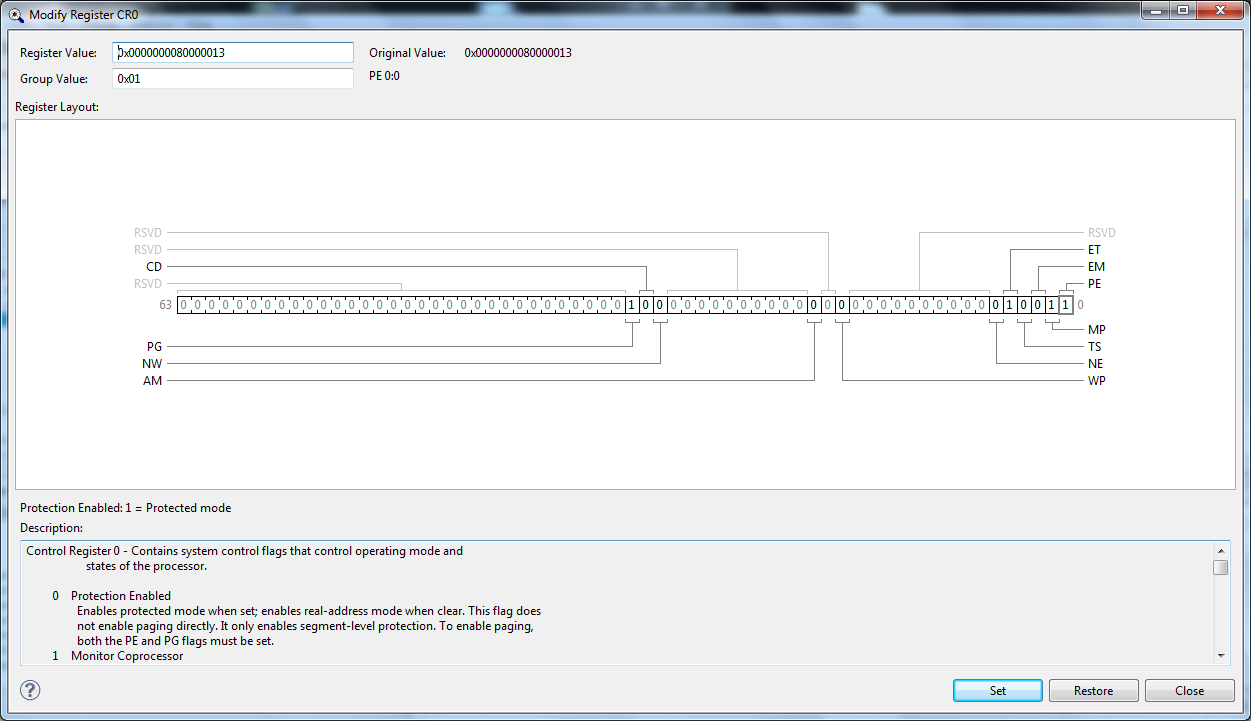Click the Register Value input field
The image size is (1251, 721).
coord(233,53)
